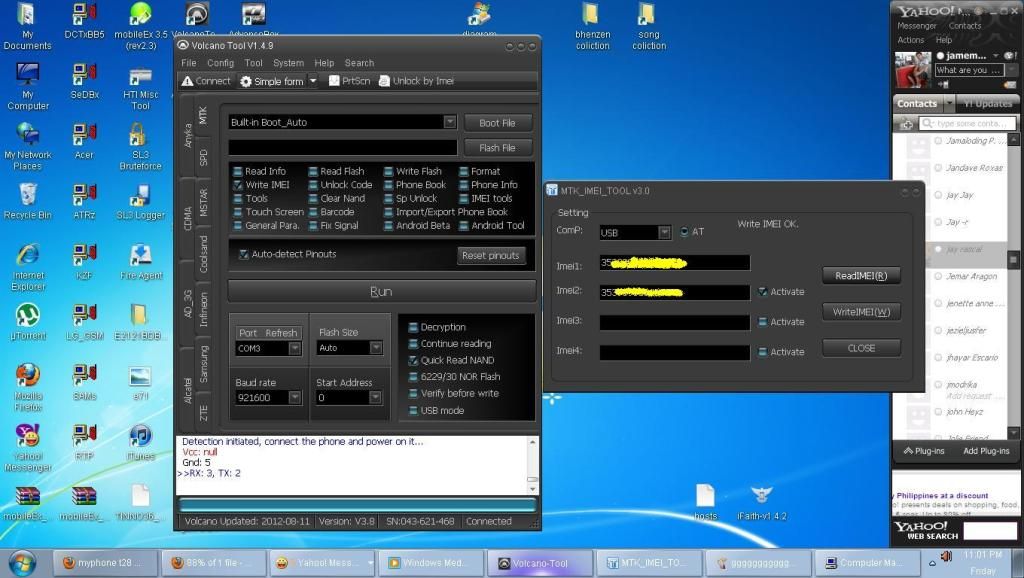Screen dimensions: 1024x578
Task: Open HTI Misc Tool shortcut
Action: tap(140, 87)
